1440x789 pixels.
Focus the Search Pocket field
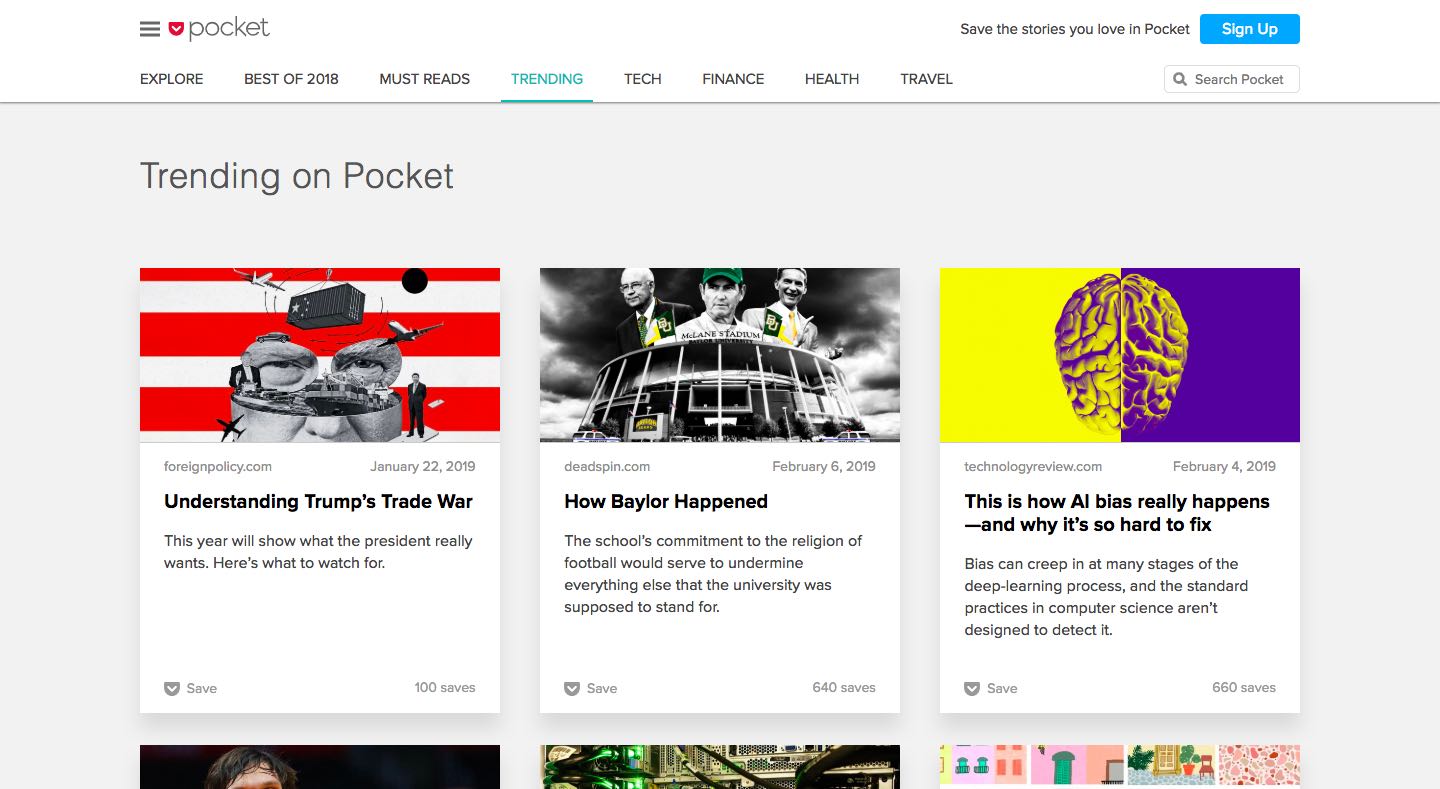1232,79
